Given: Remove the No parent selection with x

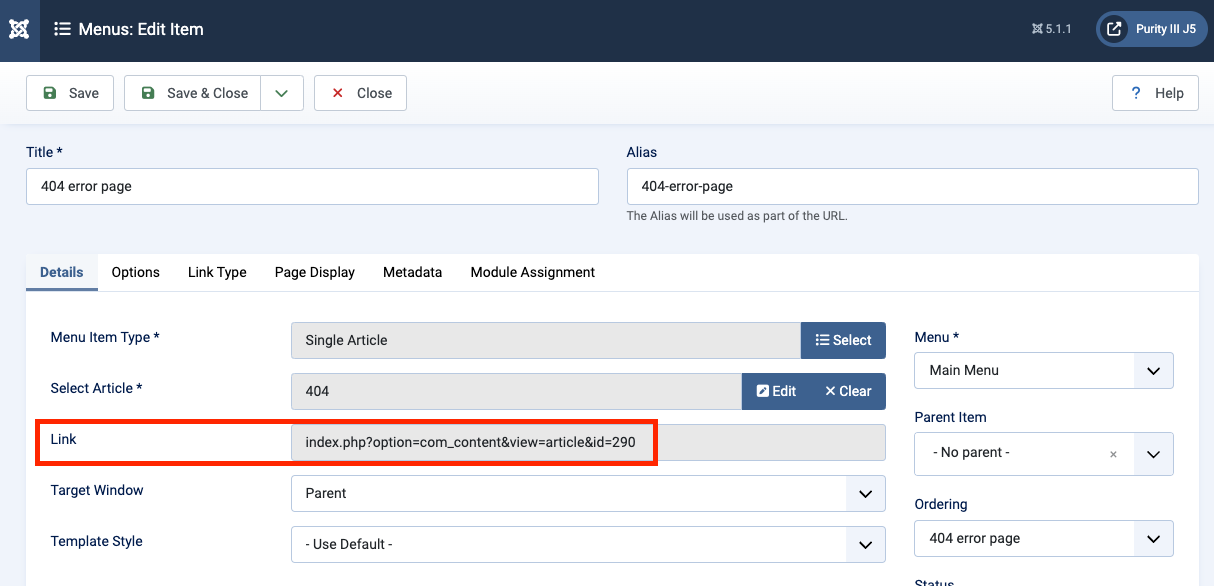Looking at the screenshot, I should point(1113,454).
